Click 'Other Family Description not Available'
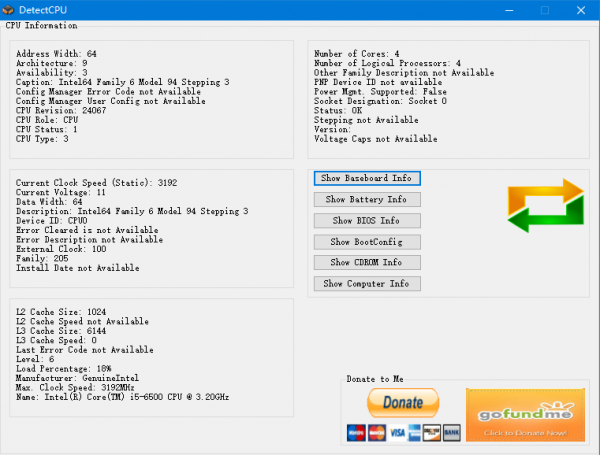Screen dimensions: 600x455 (x=404, y=73)
